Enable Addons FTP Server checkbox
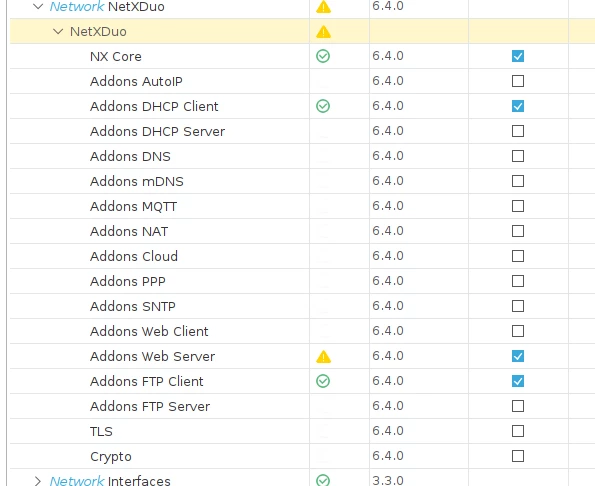The image size is (595, 486). (518, 406)
